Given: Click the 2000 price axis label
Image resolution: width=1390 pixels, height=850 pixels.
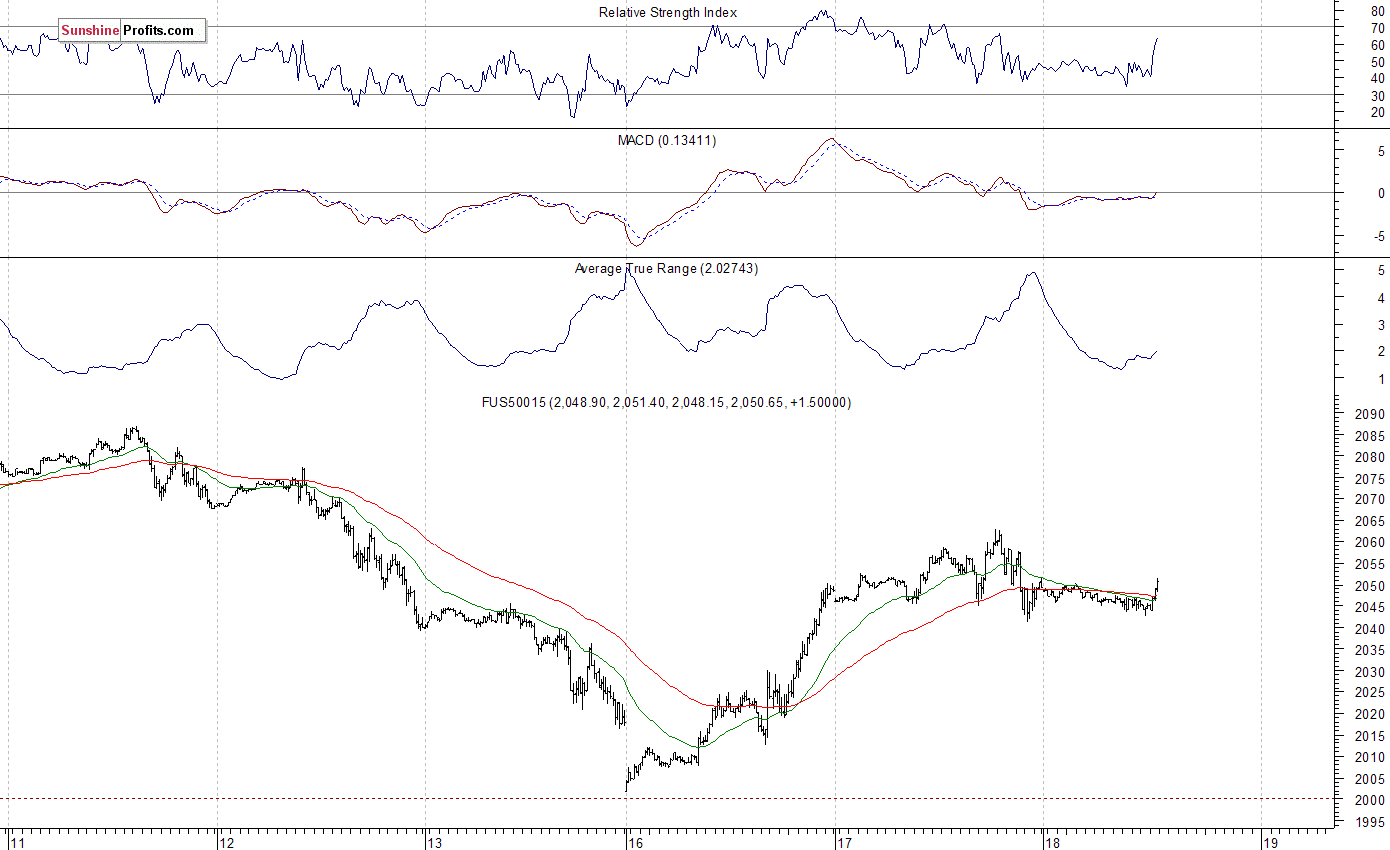Looking at the screenshot, I should click(1370, 800).
